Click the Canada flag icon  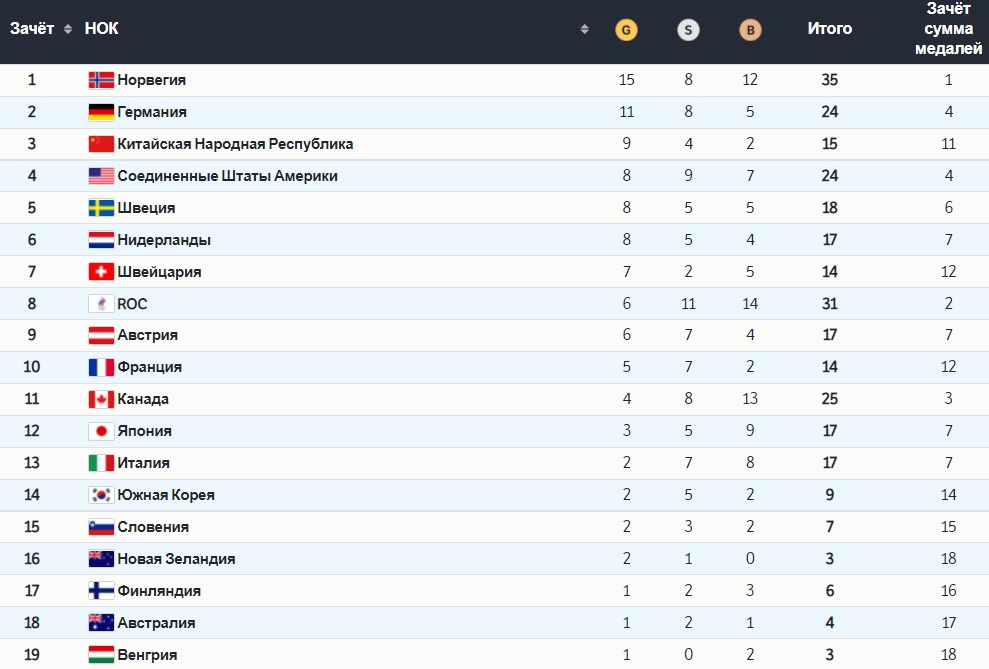point(101,400)
